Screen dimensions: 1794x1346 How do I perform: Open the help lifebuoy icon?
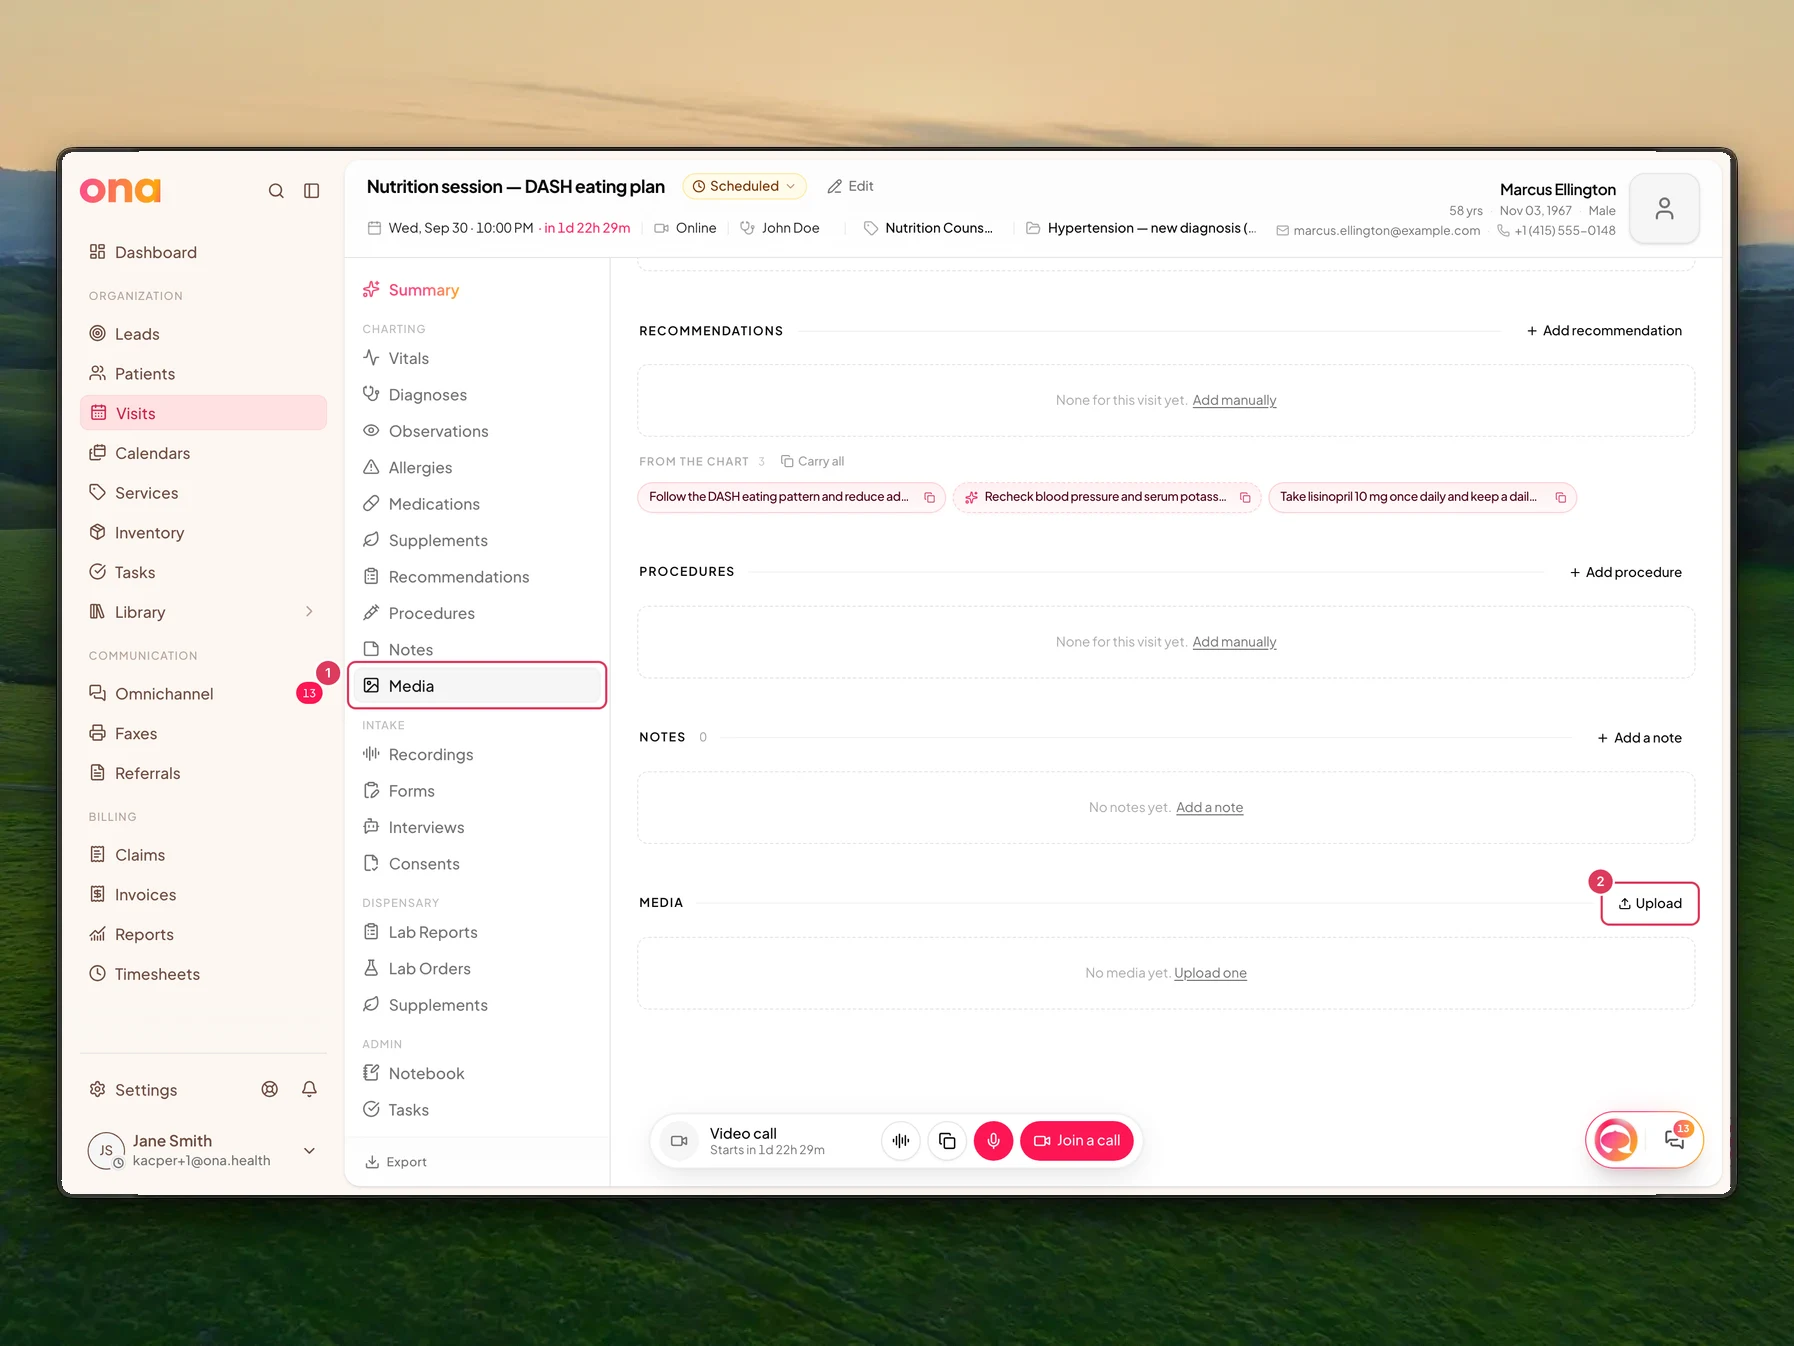[270, 1089]
